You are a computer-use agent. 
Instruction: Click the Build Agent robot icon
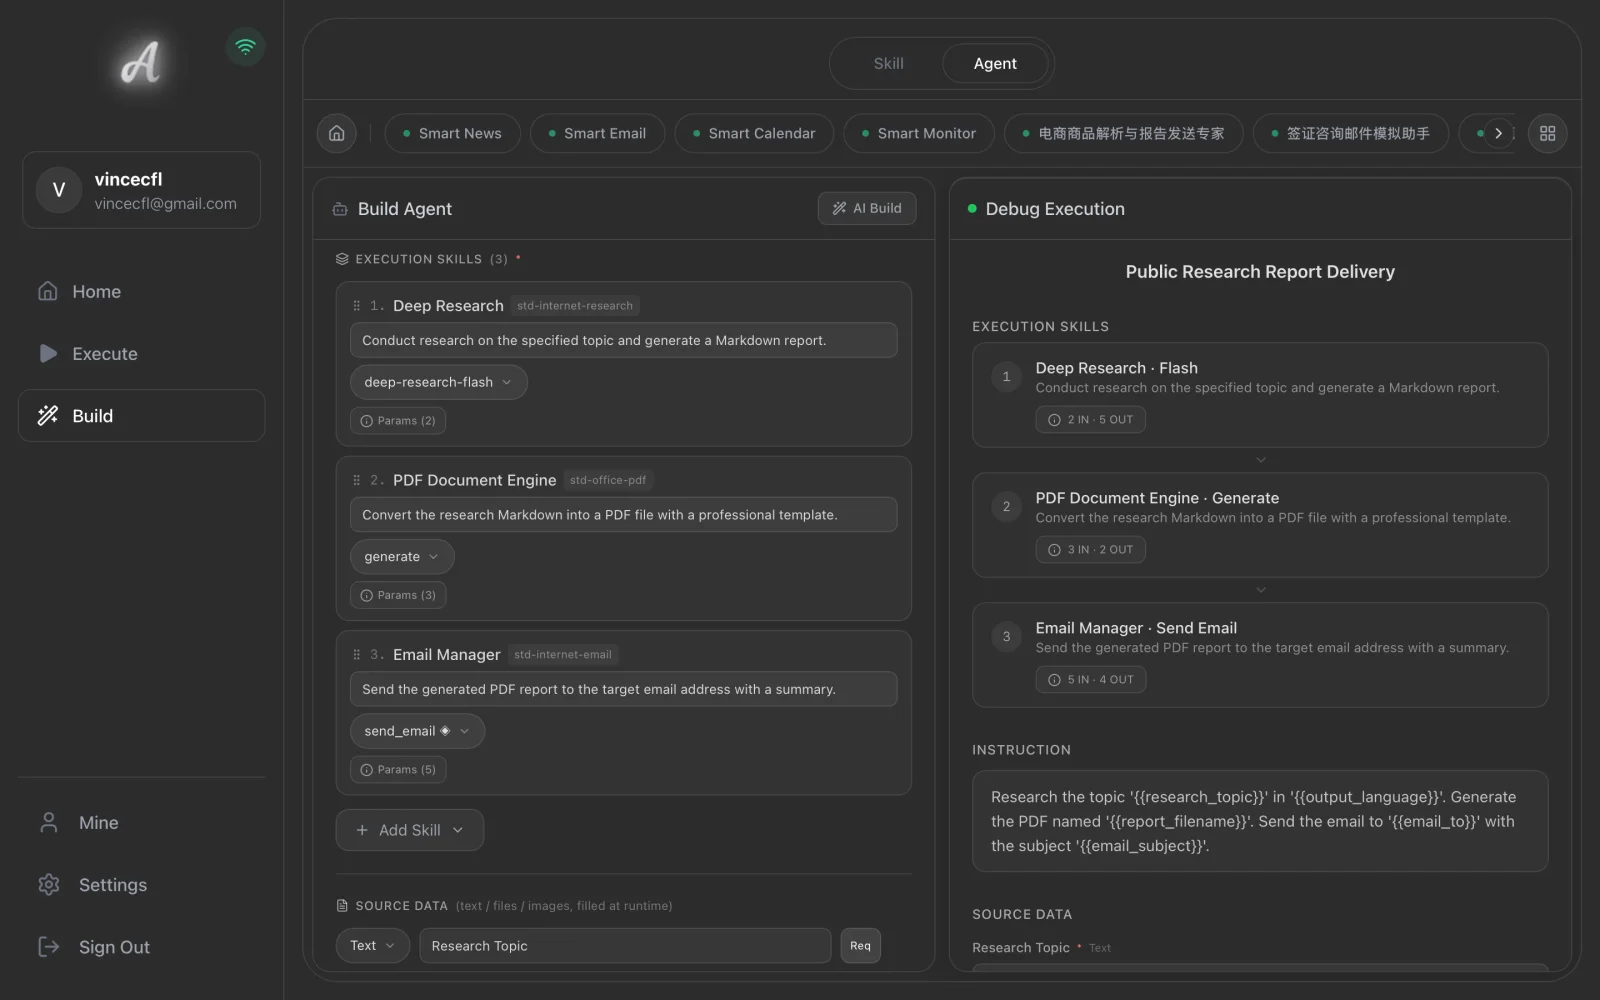pos(340,209)
